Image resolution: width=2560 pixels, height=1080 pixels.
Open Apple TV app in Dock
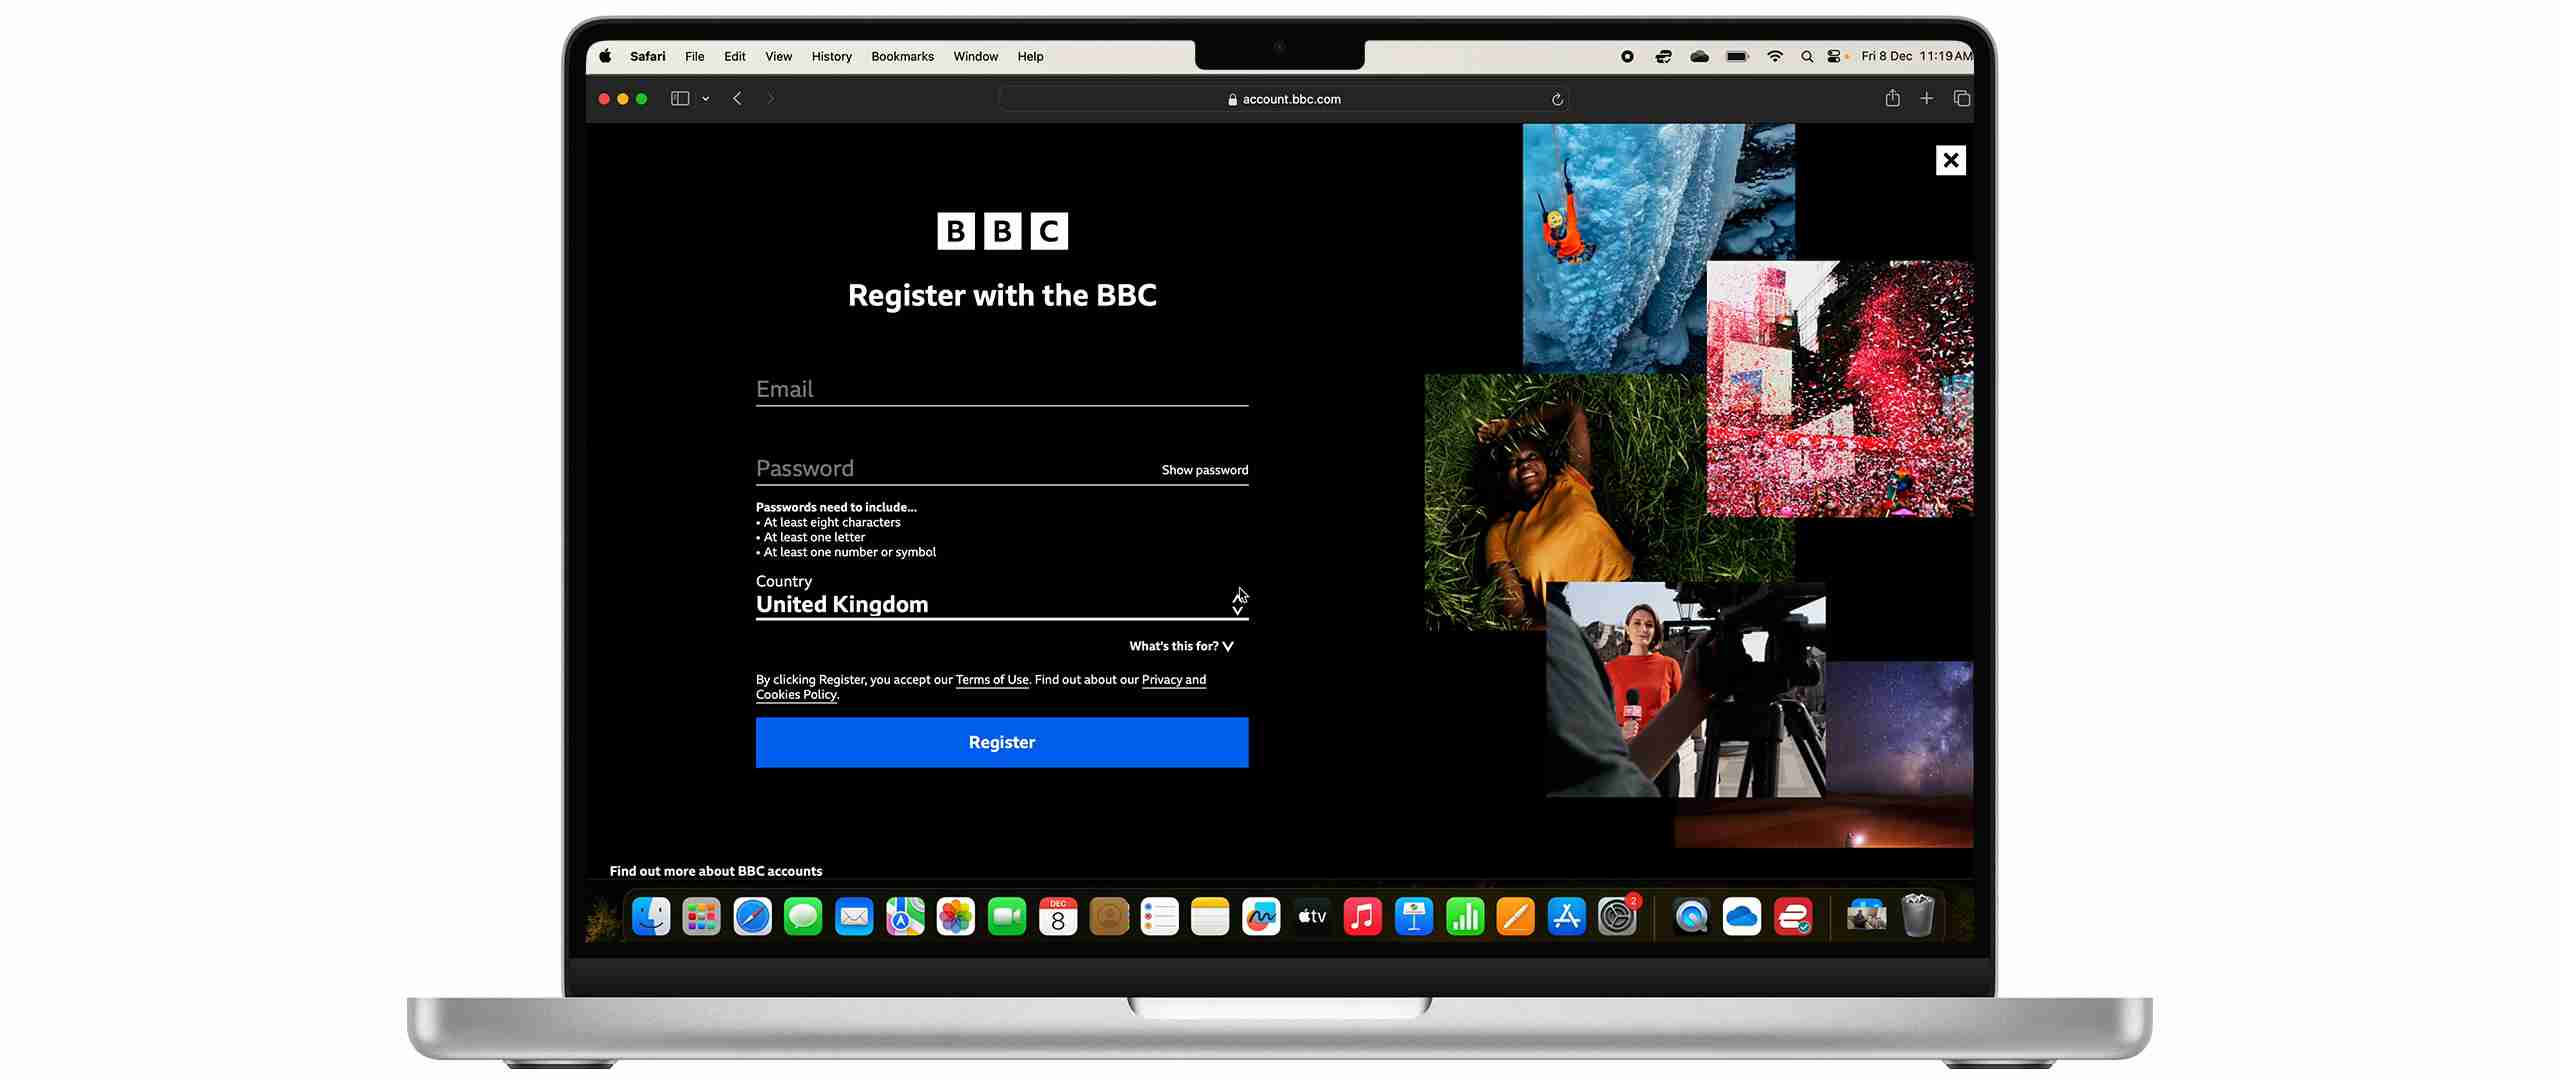(1312, 916)
